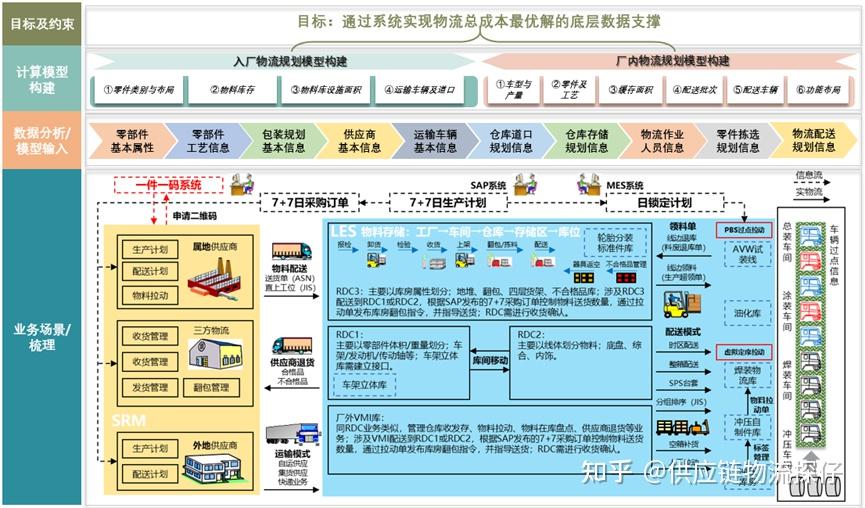Click the 目标及约束 sidebar label
This screenshot has width=865, height=508.
click(x=42, y=24)
